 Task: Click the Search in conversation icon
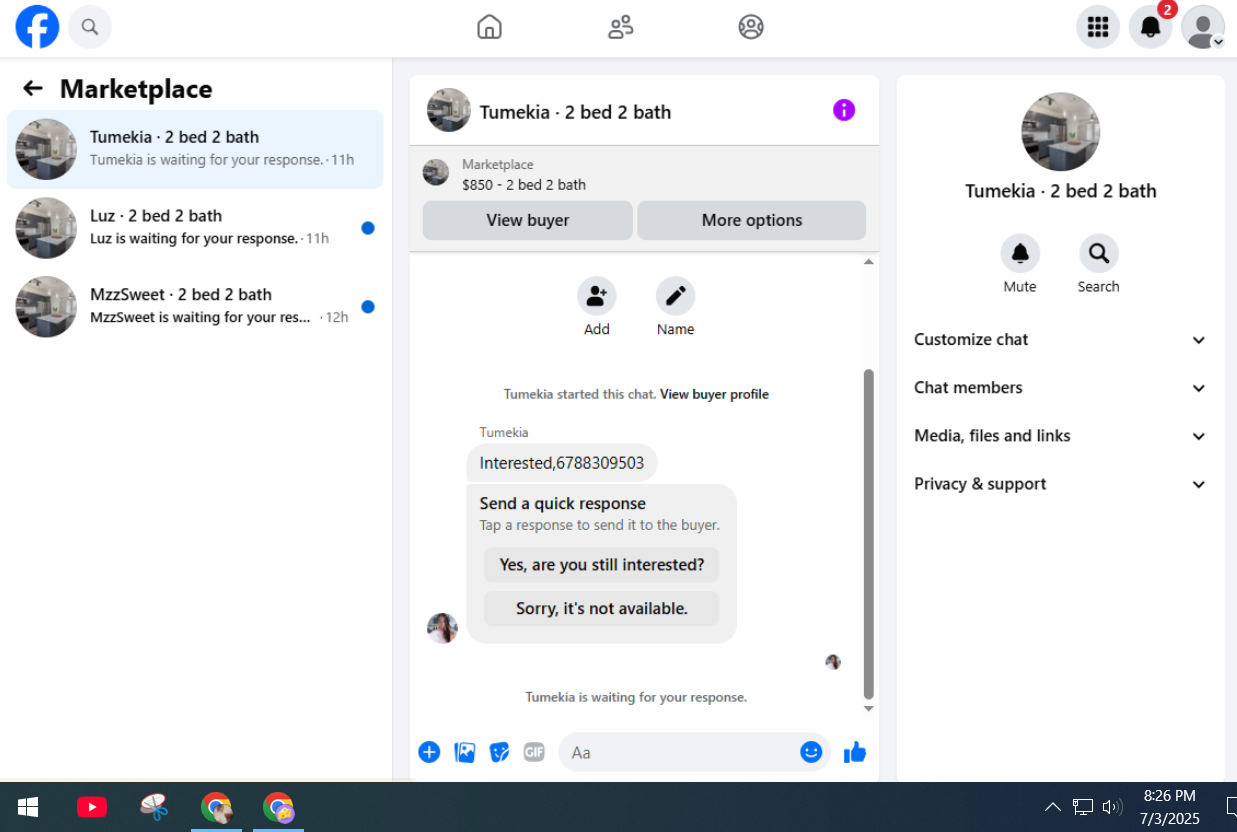pos(1099,254)
